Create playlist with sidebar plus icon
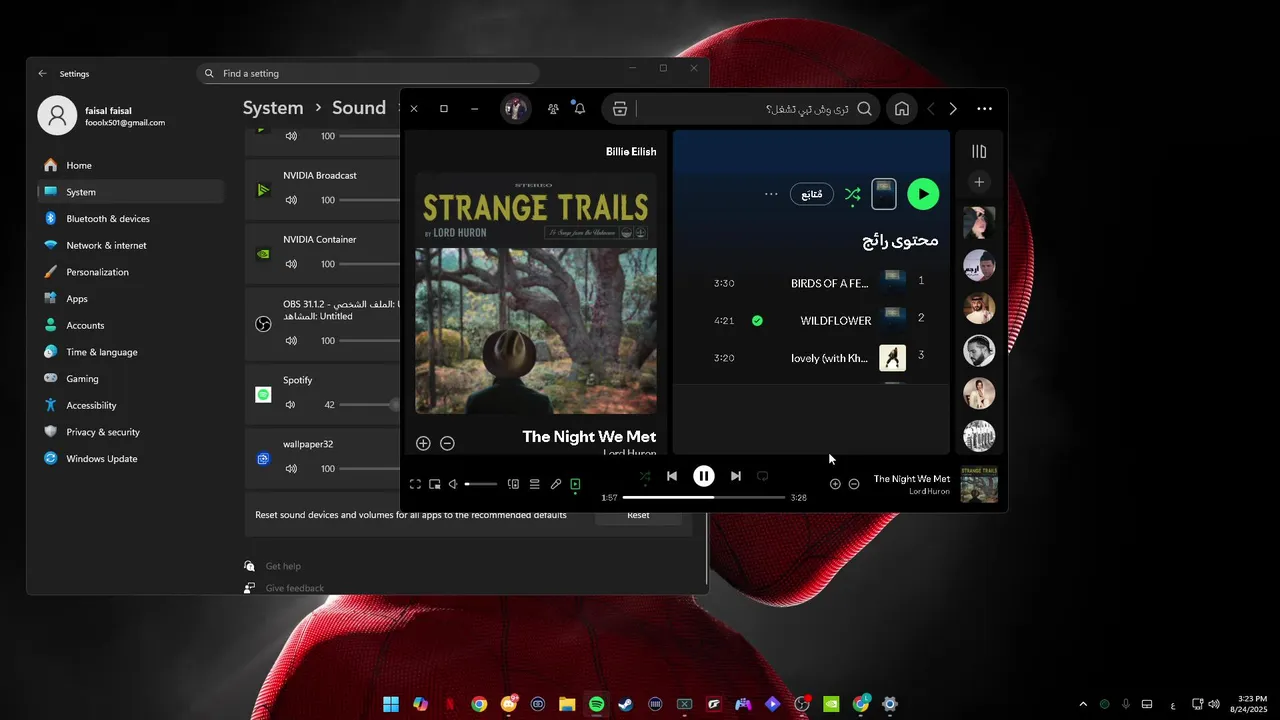Viewport: 1280px width, 720px height. click(x=979, y=182)
